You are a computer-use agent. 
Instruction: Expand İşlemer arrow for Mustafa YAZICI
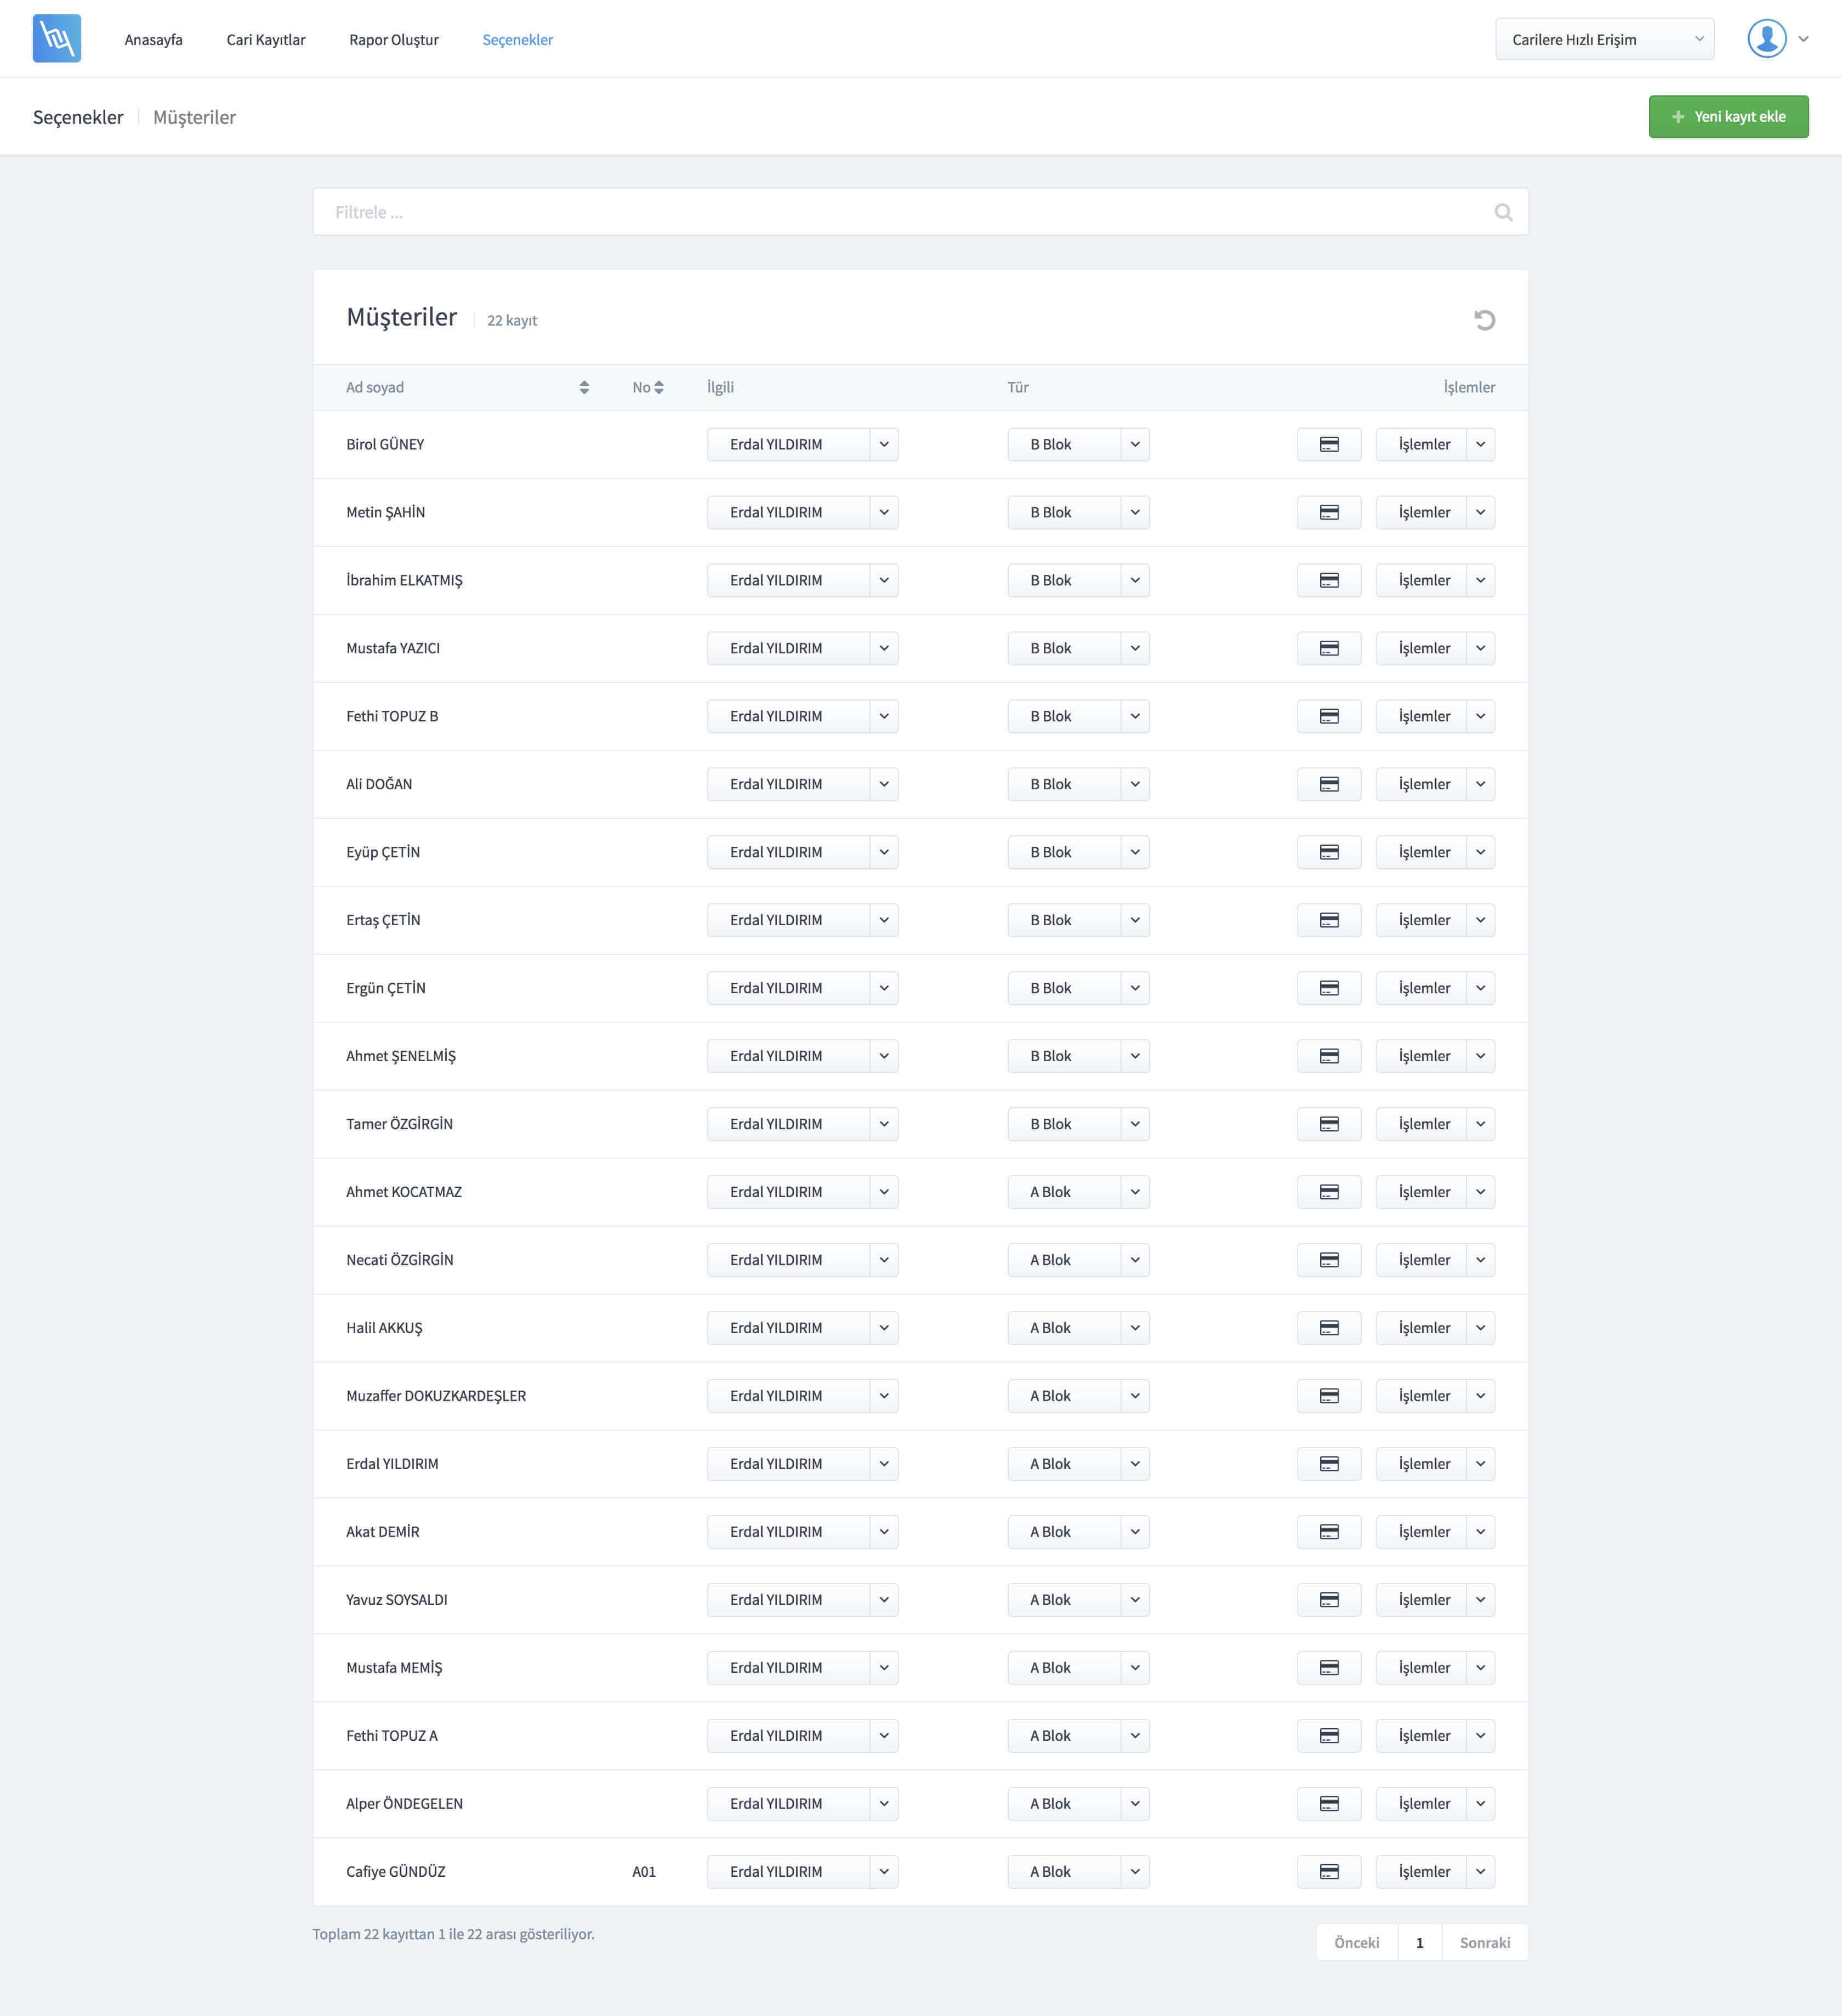(x=1480, y=649)
